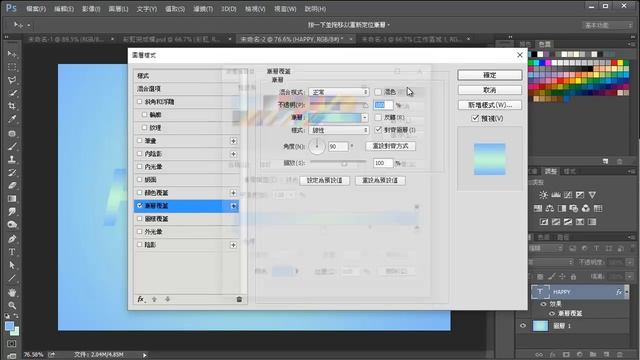Open the gradient picker dropdown arrow
640x360 pixels.
click(364, 118)
